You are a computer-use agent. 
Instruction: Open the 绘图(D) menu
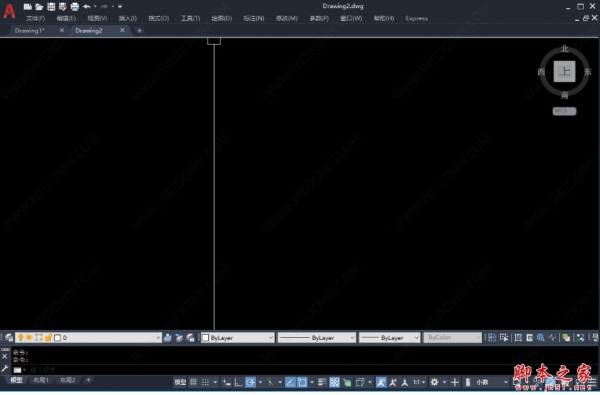pos(222,18)
